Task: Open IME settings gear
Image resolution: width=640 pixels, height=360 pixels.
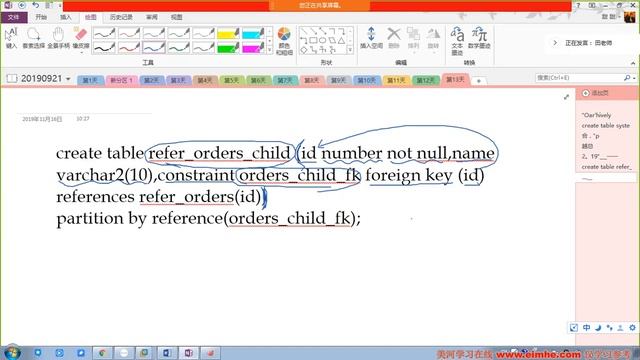Action: tap(632, 327)
